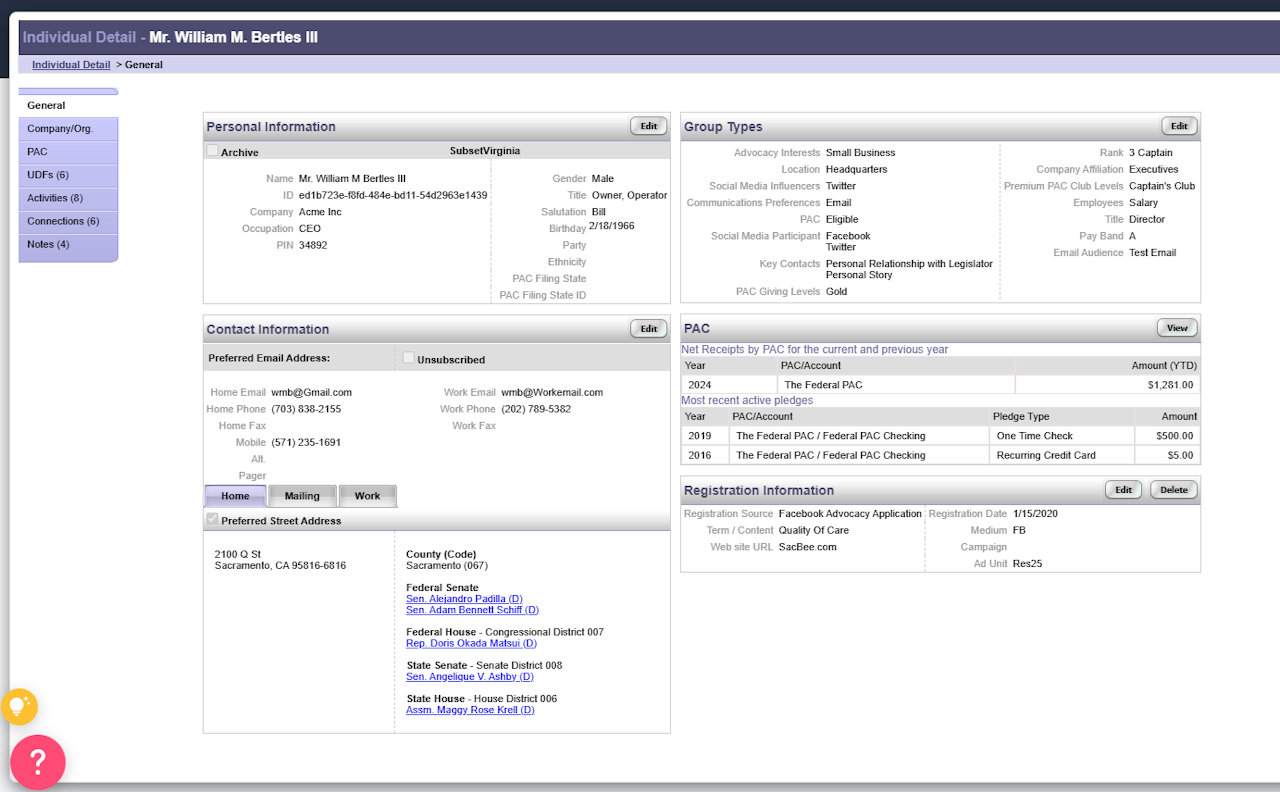Edit the Contact Information section
1280x792 pixels.
(649, 329)
